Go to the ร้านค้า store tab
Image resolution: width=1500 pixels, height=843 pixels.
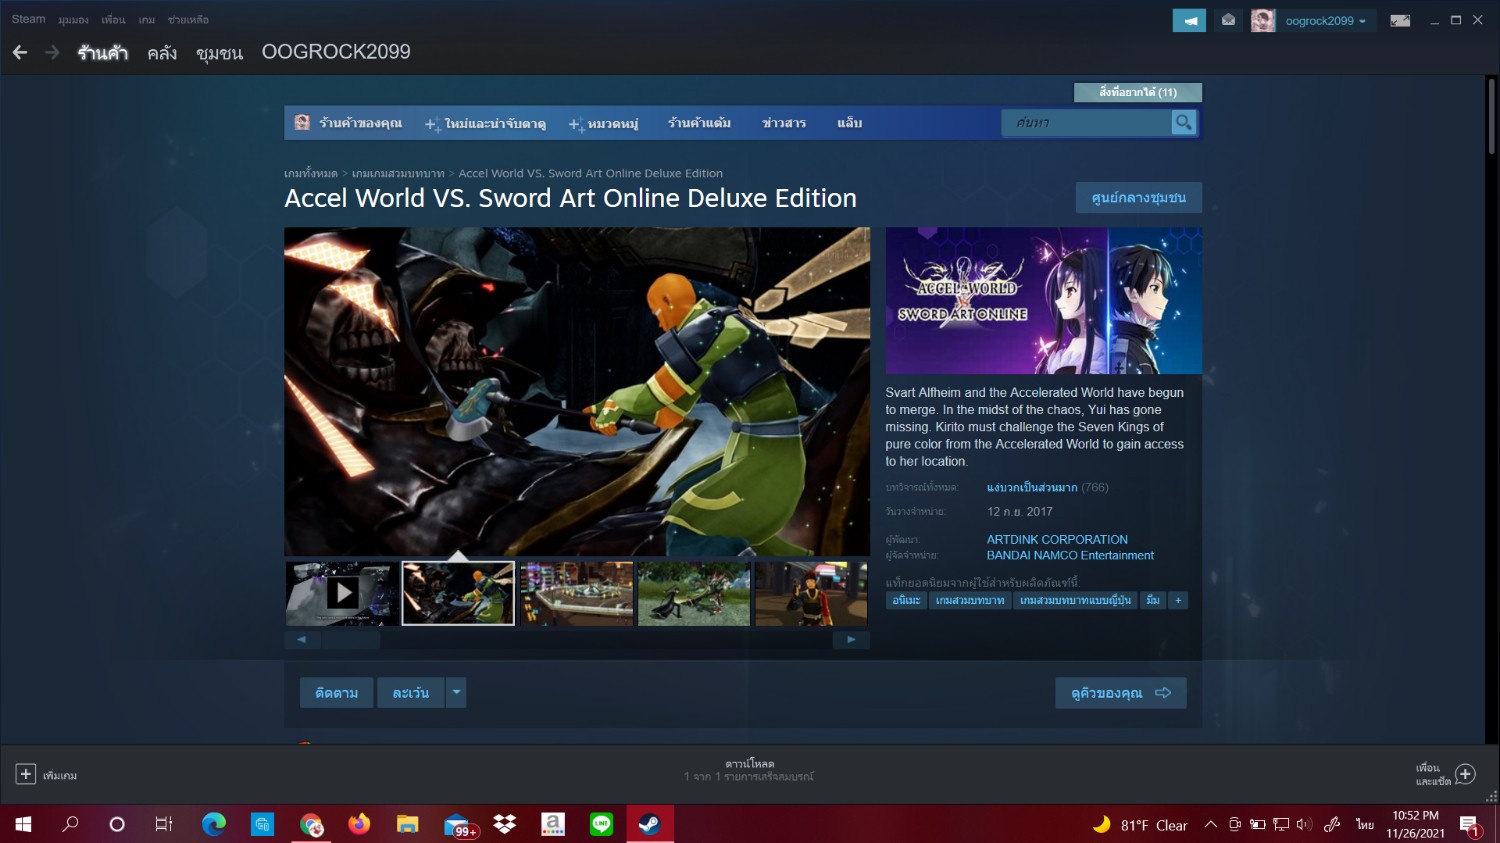pos(103,53)
